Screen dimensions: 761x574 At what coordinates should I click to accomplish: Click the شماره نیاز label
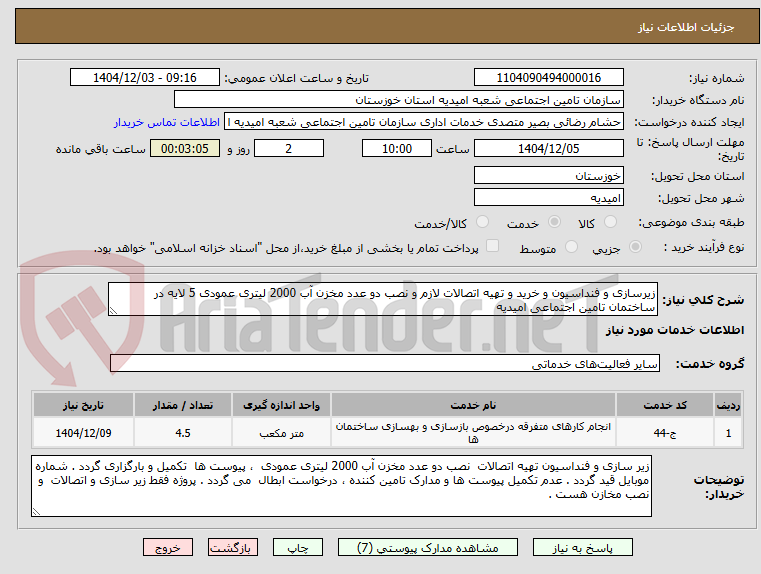coord(716,78)
